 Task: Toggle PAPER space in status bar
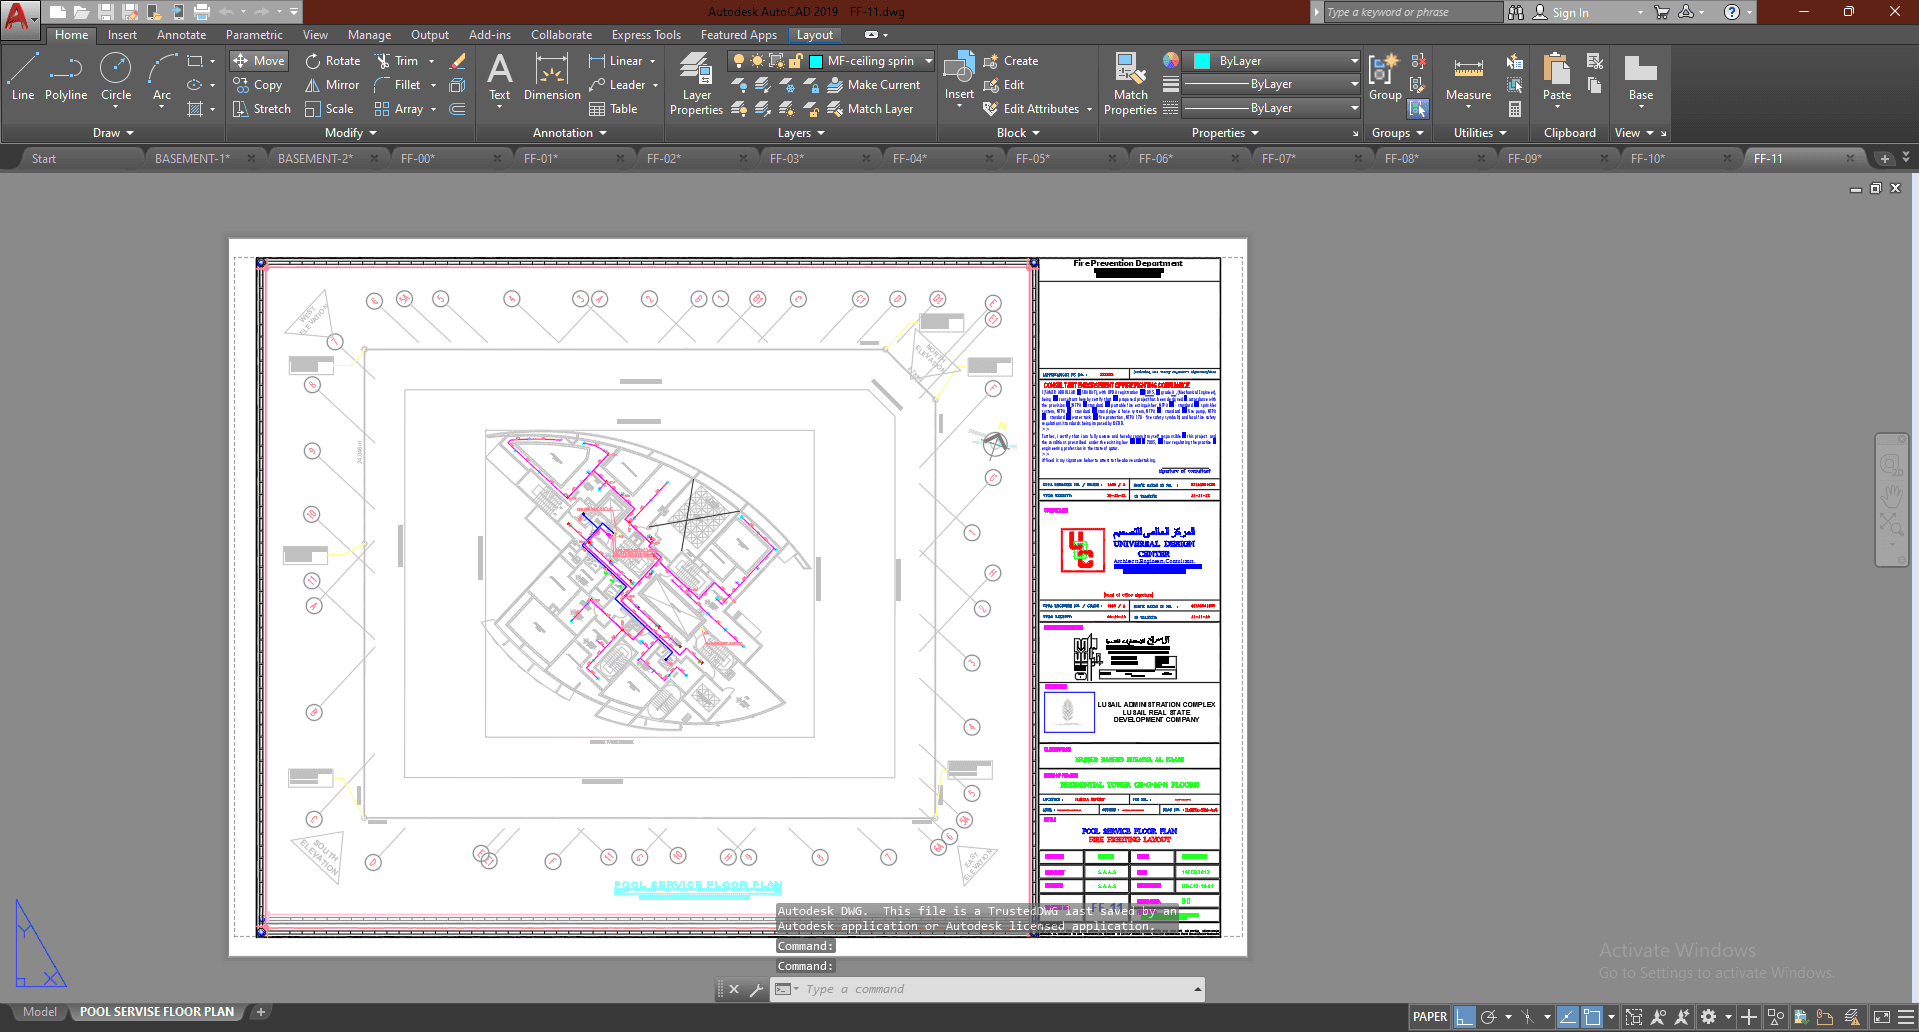click(1429, 1017)
